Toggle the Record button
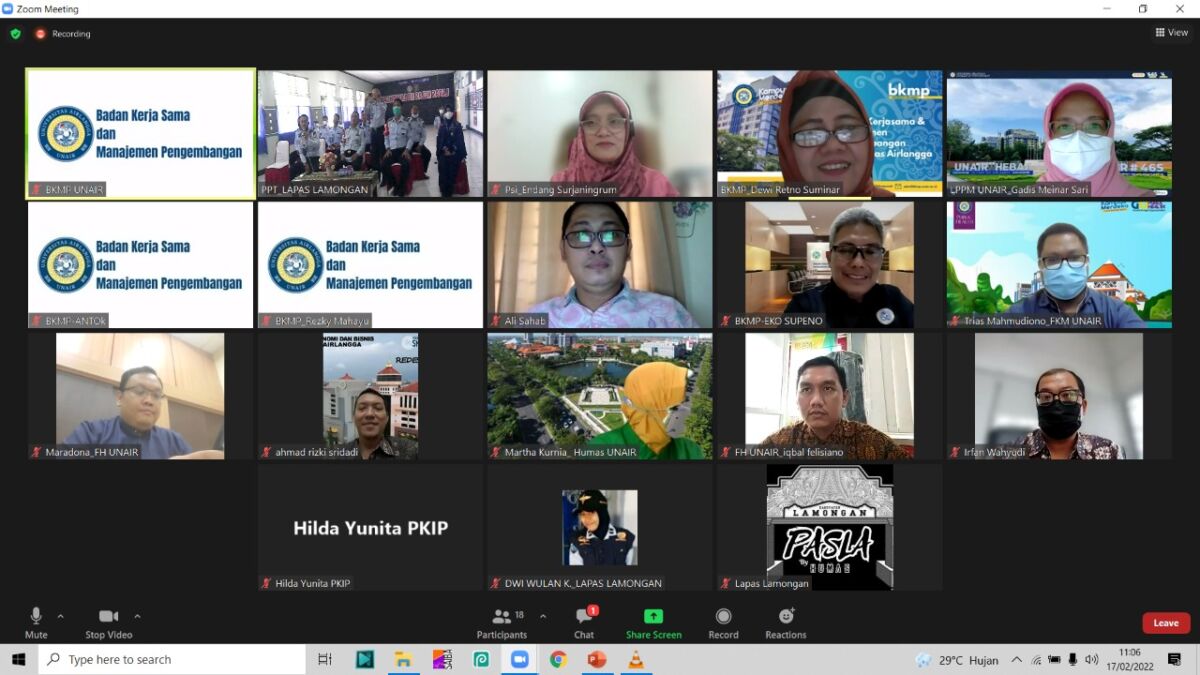The width and height of the screenshot is (1200, 675). [x=723, y=617]
